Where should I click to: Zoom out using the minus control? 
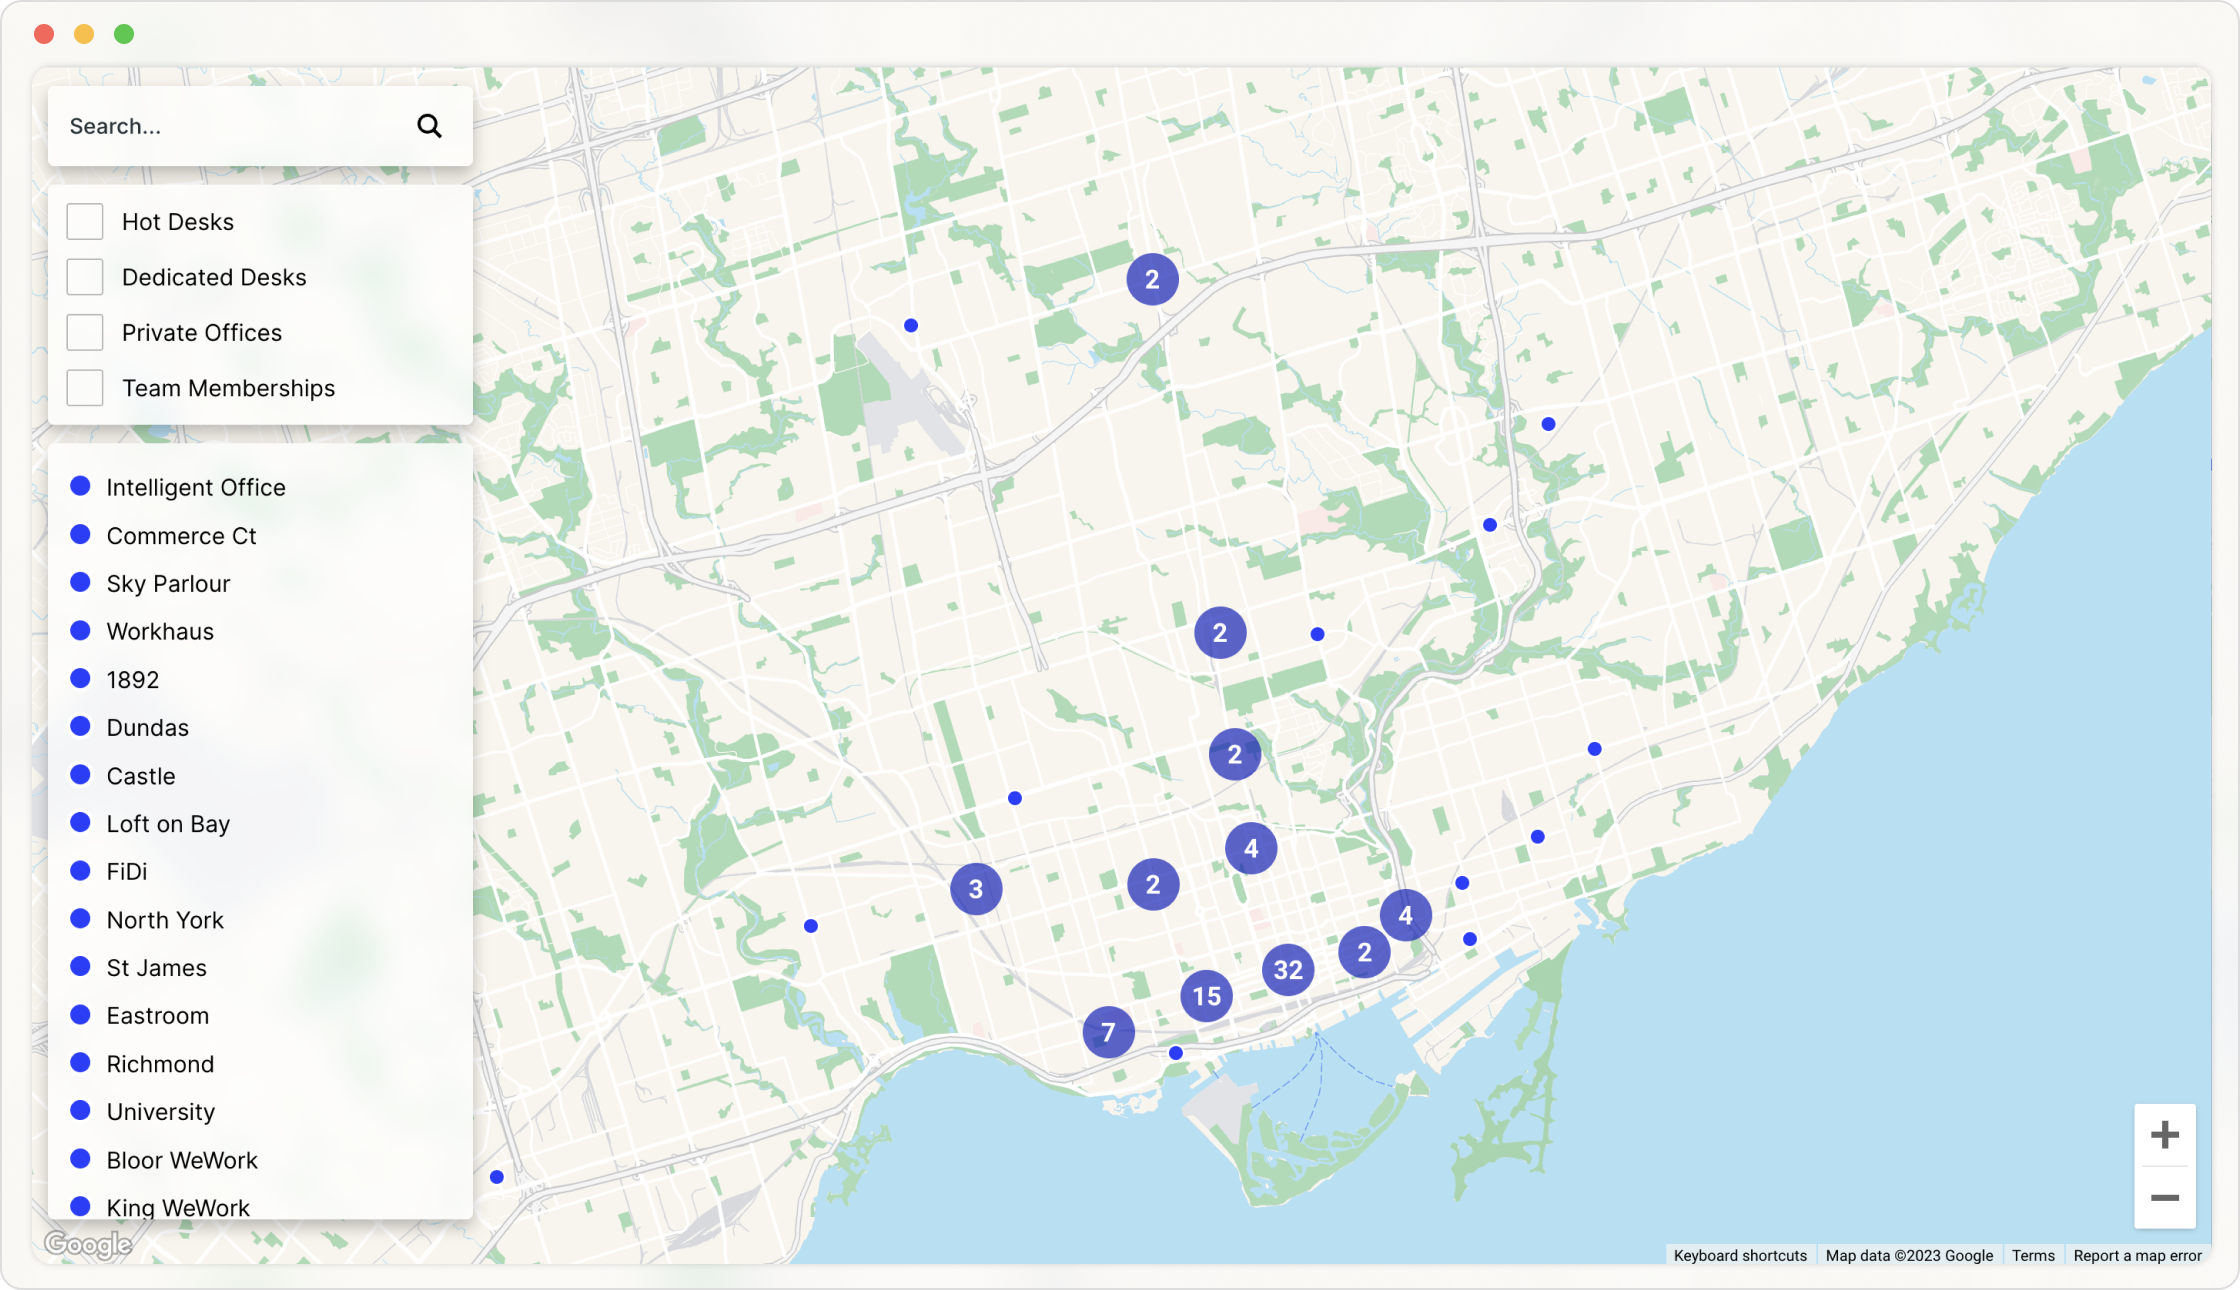(x=2164, y=1198)
